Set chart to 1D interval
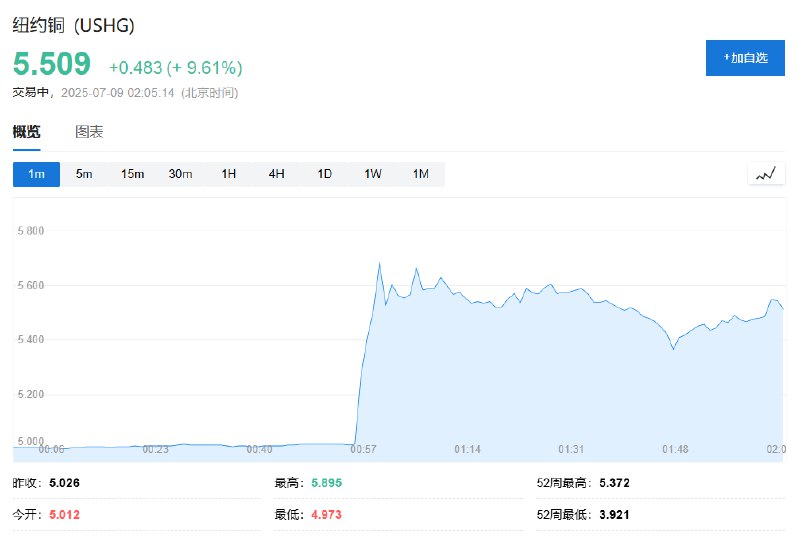Viewport: 800px width, 538px height. point(324,174)
